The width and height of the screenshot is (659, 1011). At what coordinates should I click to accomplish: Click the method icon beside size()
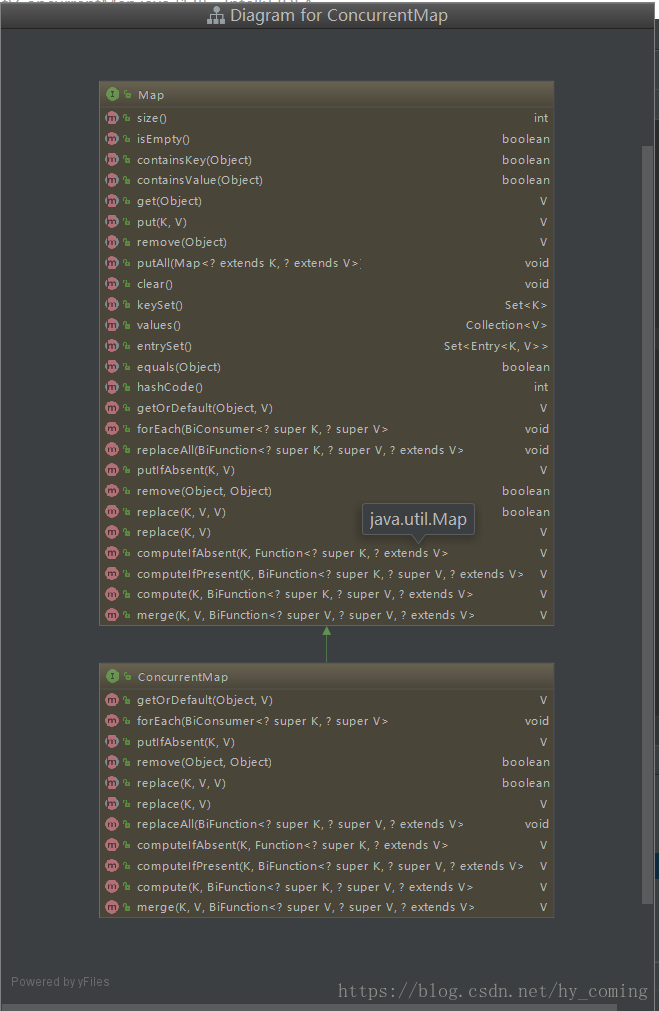[x=112, y=118]
